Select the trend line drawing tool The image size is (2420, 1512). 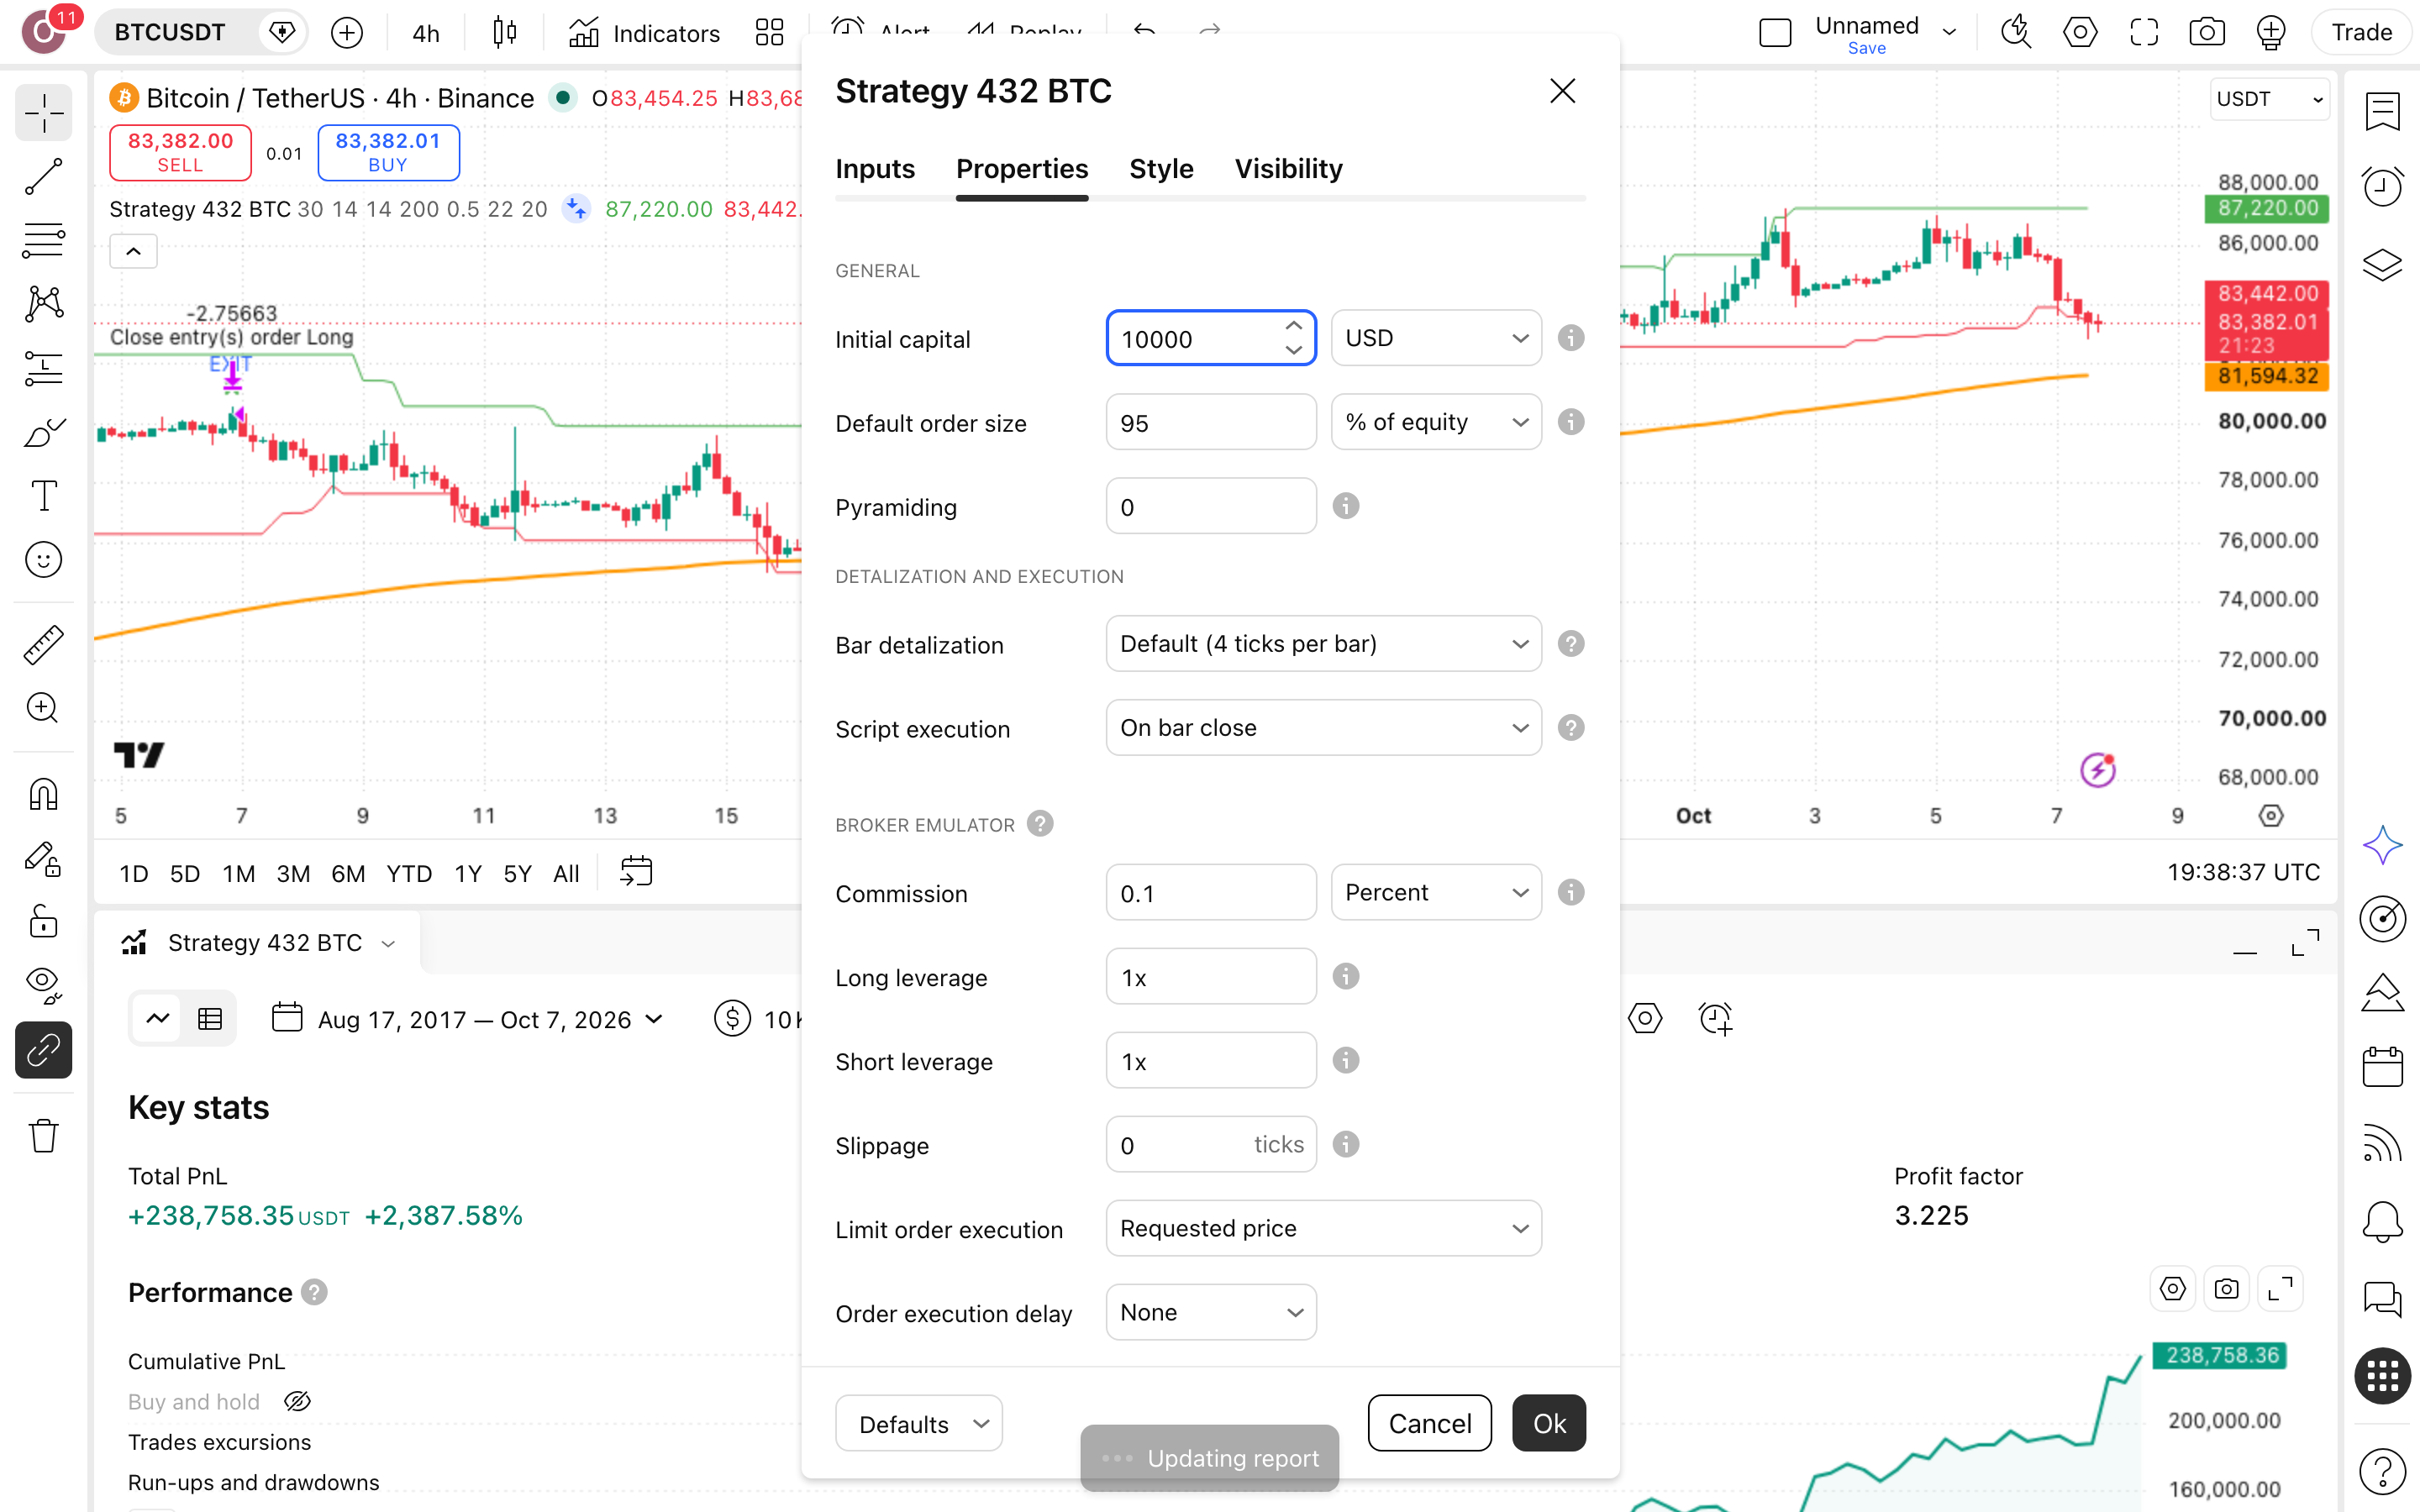tap(43, 176)
